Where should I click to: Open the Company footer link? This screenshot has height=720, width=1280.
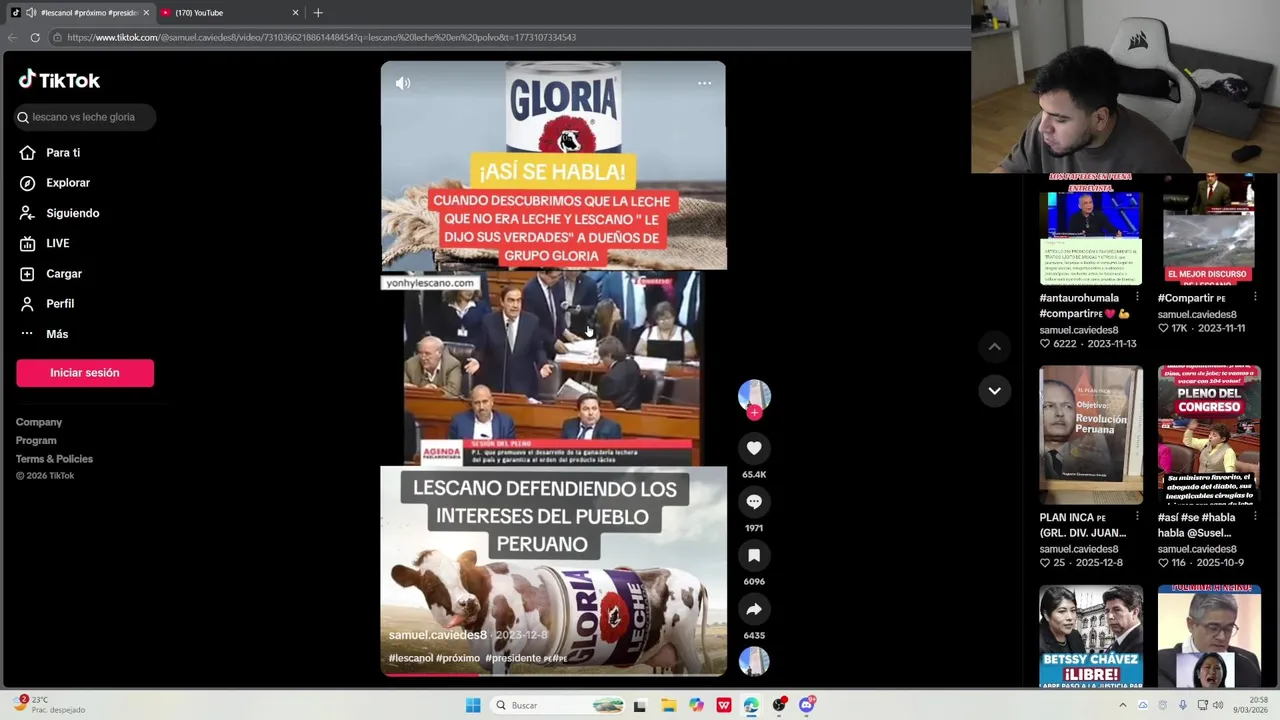(39, 422)
